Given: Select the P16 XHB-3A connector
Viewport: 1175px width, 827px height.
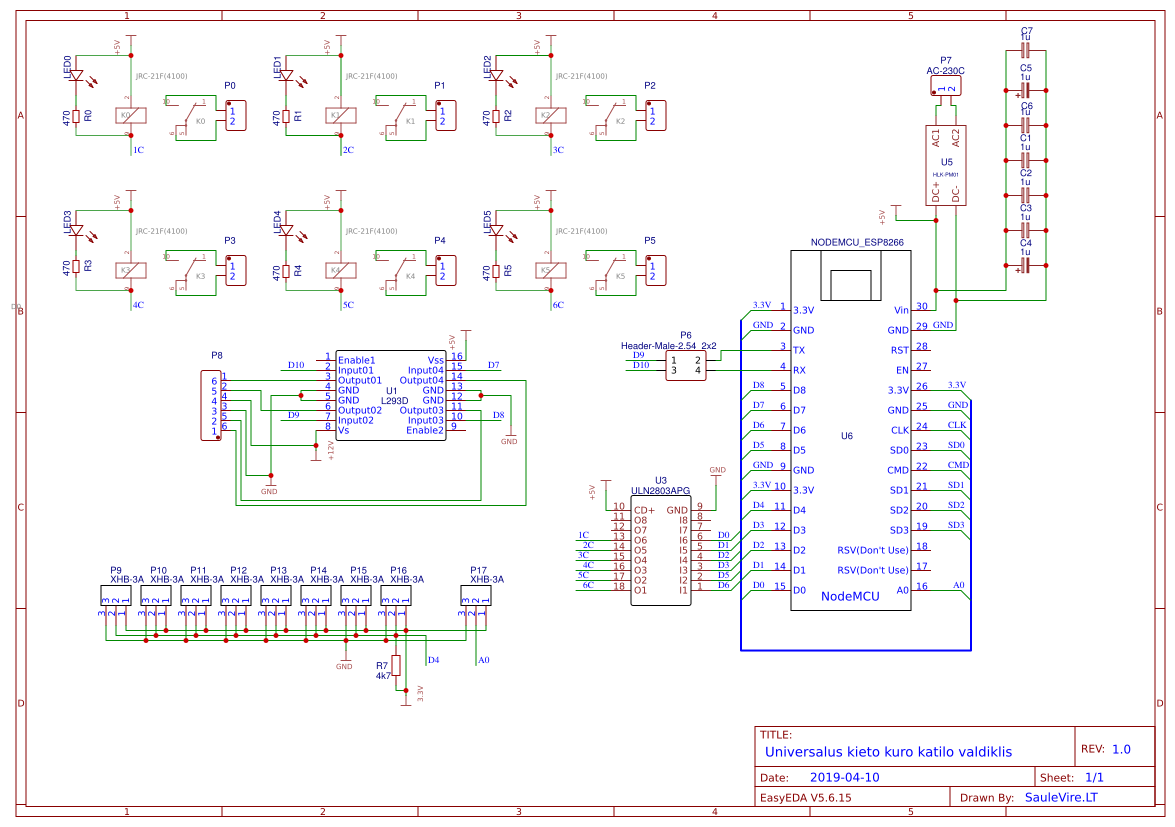Looking at the screenshot, I should click(x=396, y=596).
